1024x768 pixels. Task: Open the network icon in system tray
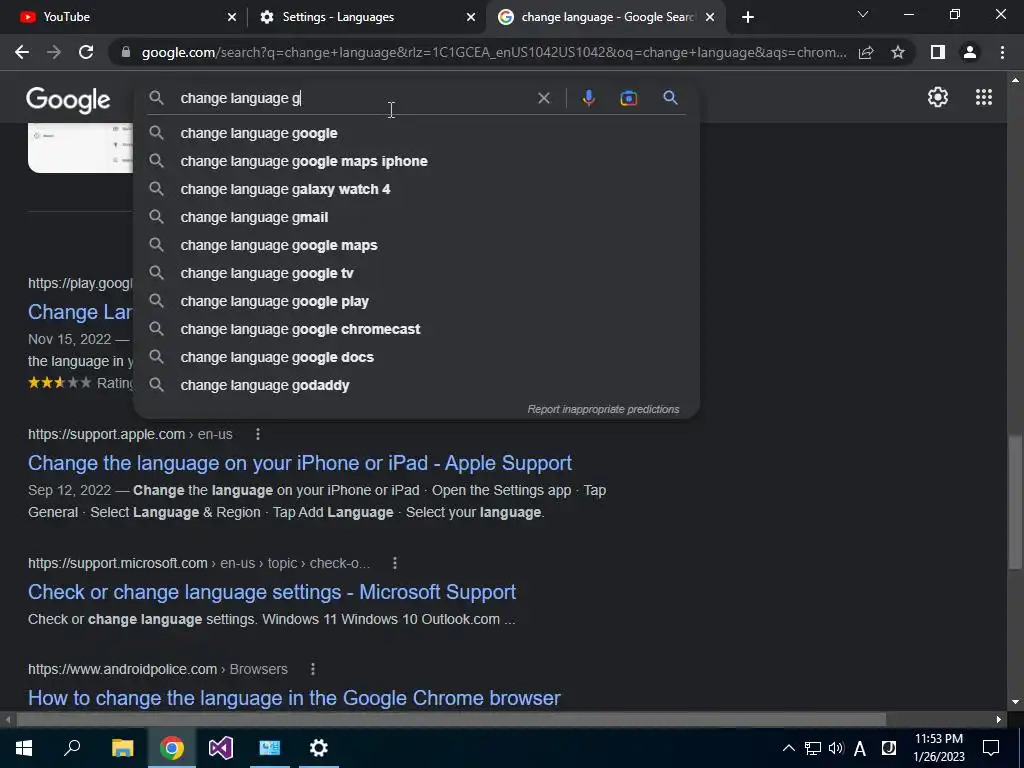812,748
